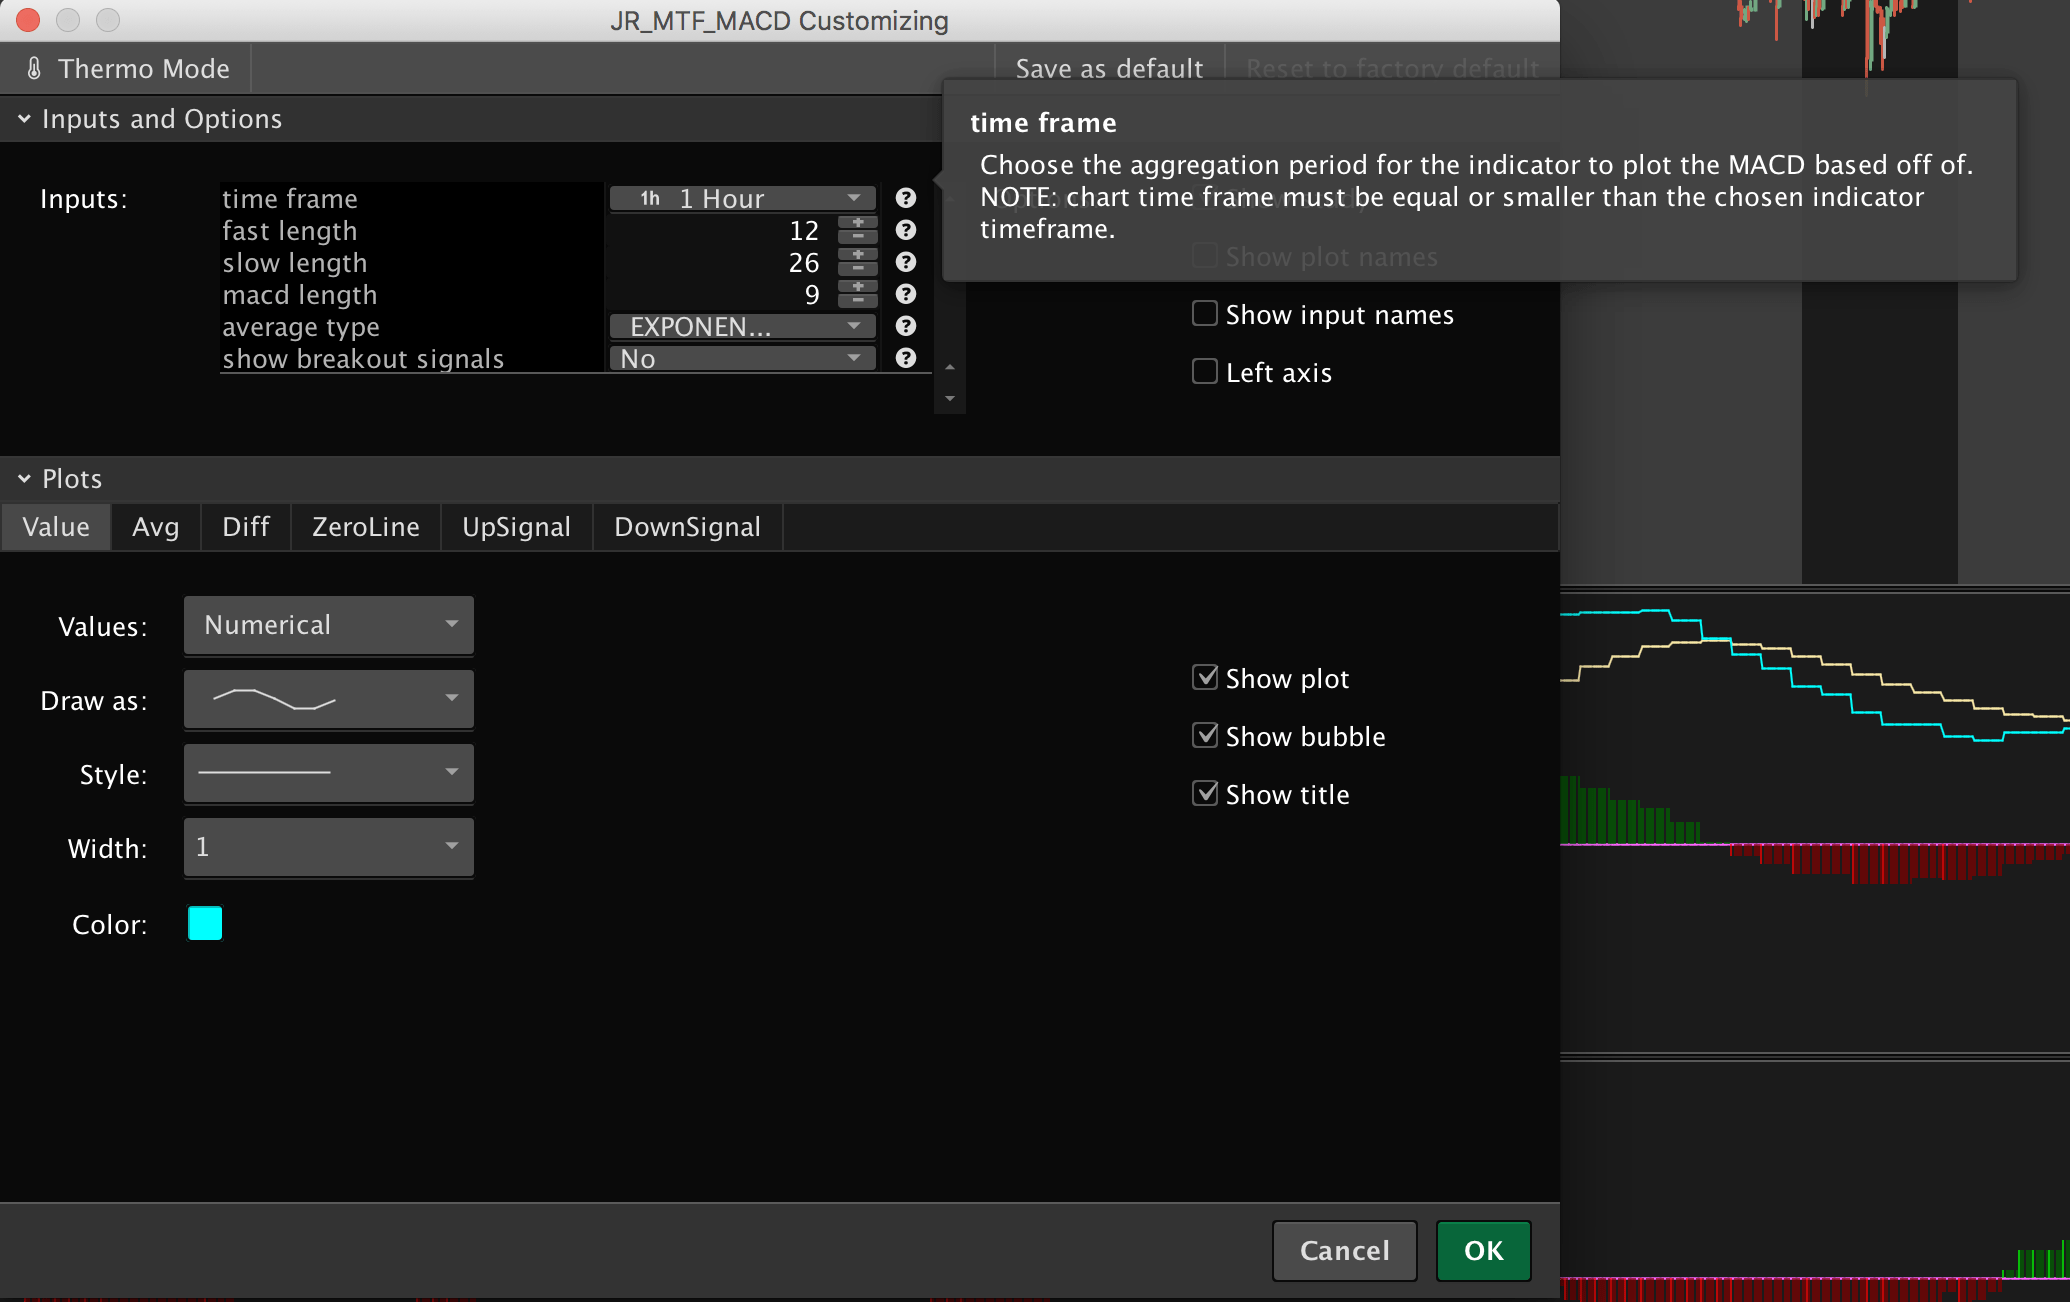Click help icon for show breakout signals

906,358
